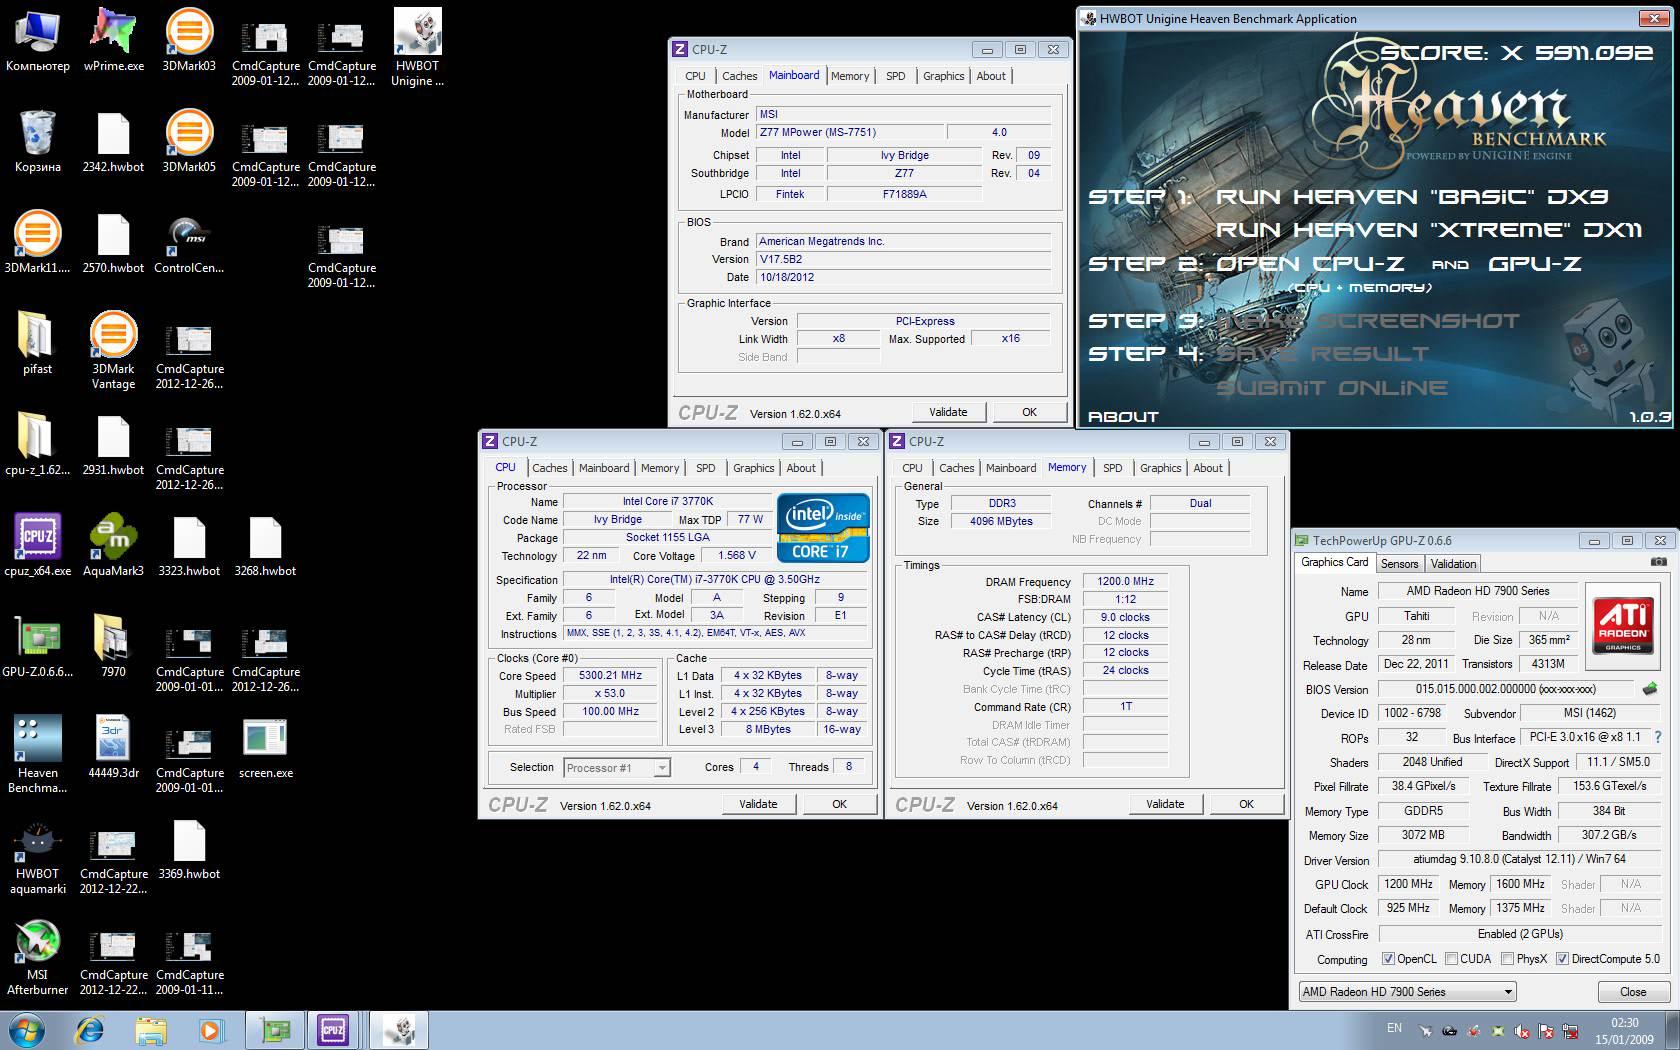The image size is (1680, 1050).
Task: Click RUN HEAVEN "BASIC" DX9 step
Action: tap(1412, 197)
